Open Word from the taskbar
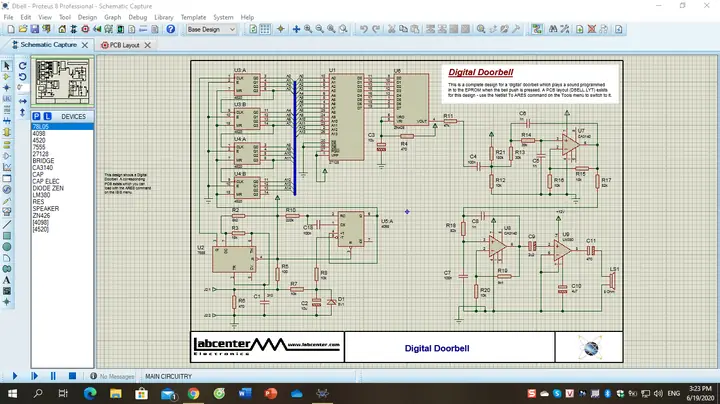The image size is (720, 404). pos(245,393)
